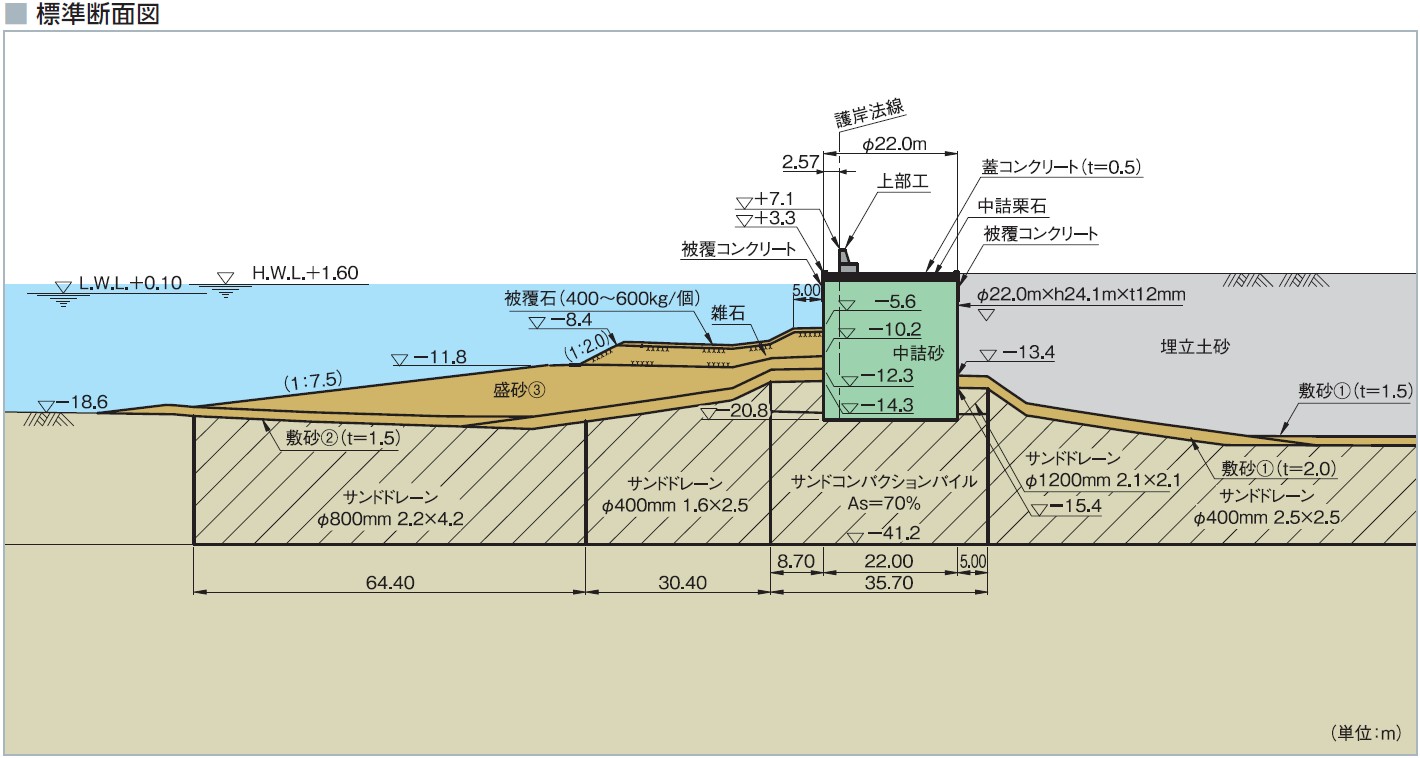Click the (単位:m) unit note
This screenshot has width=1420, height=758.
pyautogui.click(x=1366, y=733)
